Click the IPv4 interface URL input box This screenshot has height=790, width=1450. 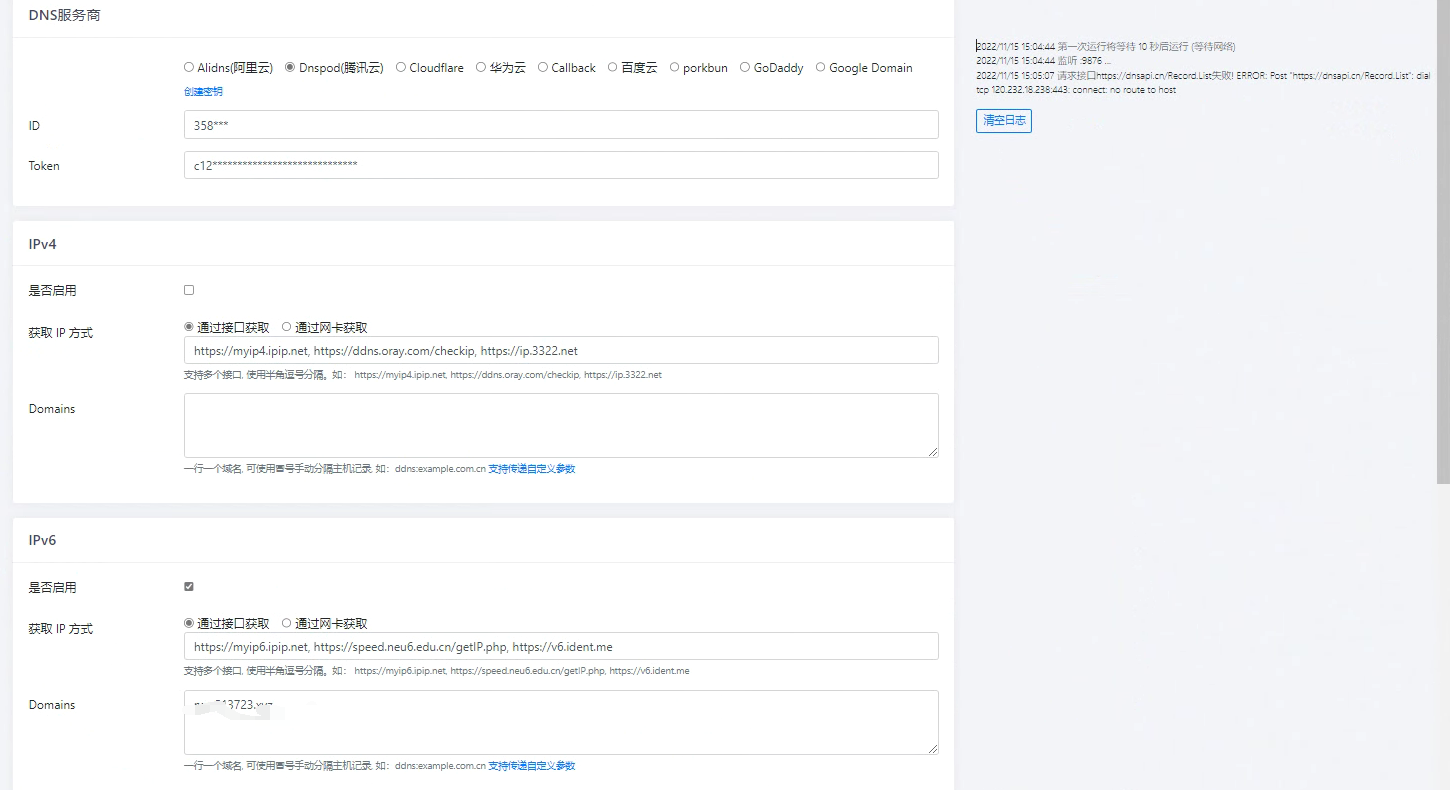click(x=560, y=350)
